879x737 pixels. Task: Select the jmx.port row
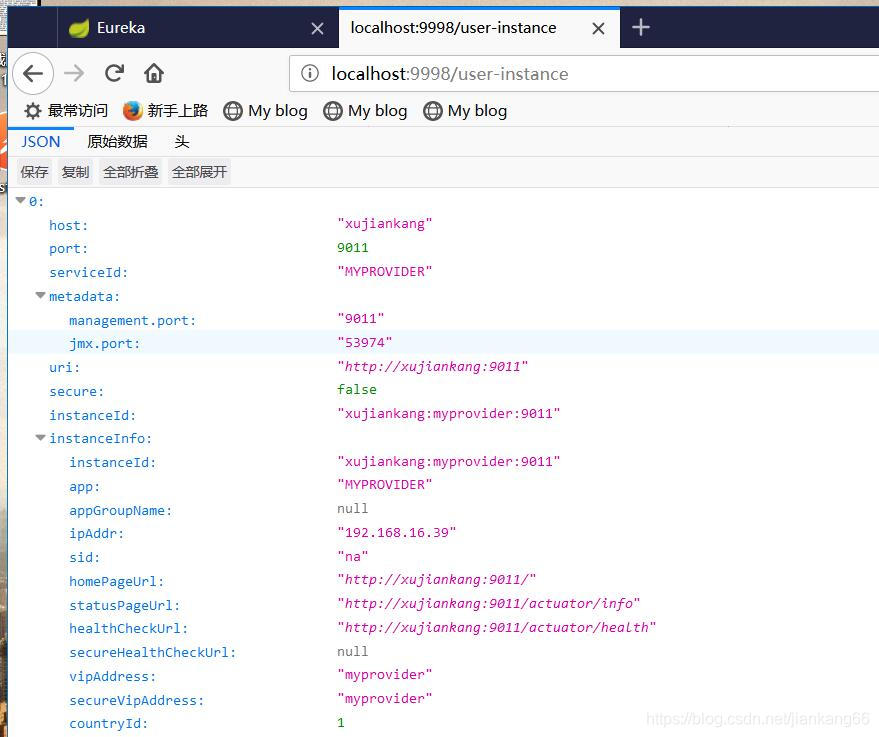tap(443, 342)
